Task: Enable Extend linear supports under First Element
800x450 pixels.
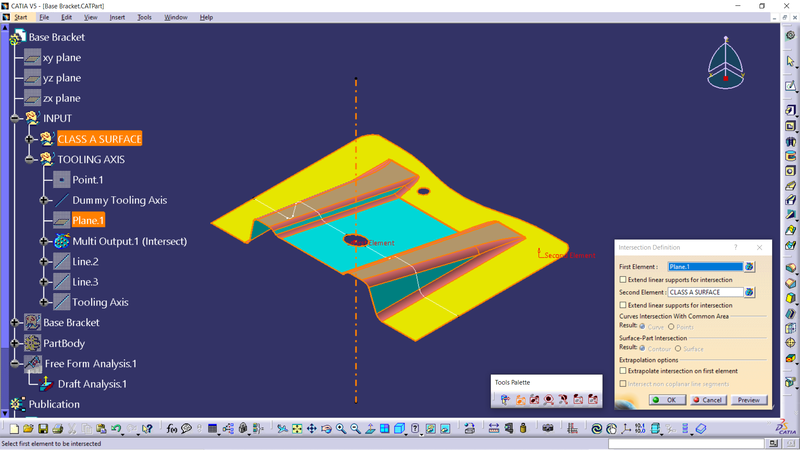Action: tap(623, 280)
